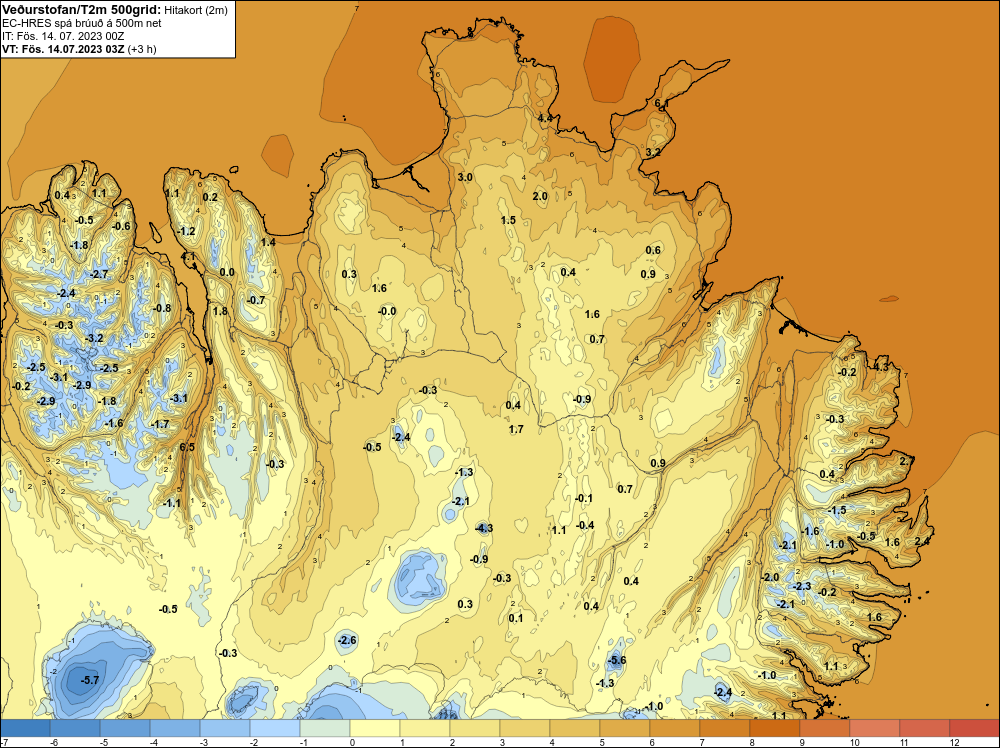Select the legend swatch between 4 and 5
Image resolution: width=1000 pixels, height=748 pixels.
[x=575, y=728]
